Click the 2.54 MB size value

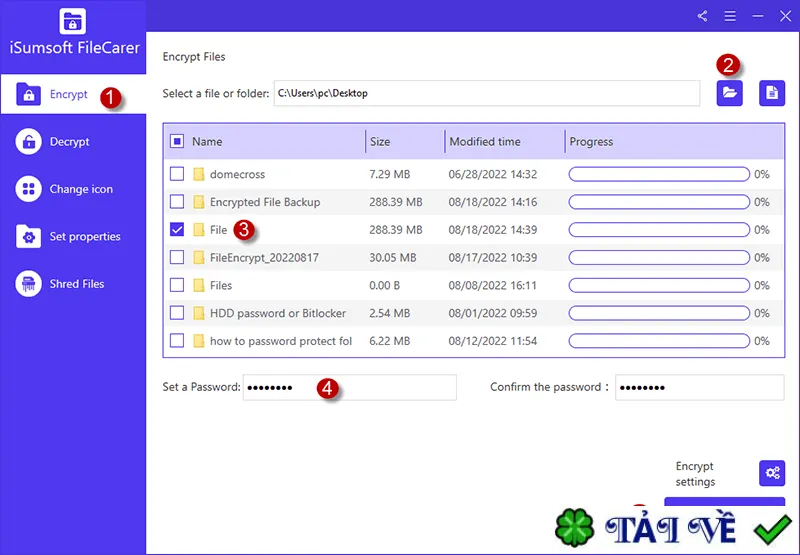pos(389,313)
